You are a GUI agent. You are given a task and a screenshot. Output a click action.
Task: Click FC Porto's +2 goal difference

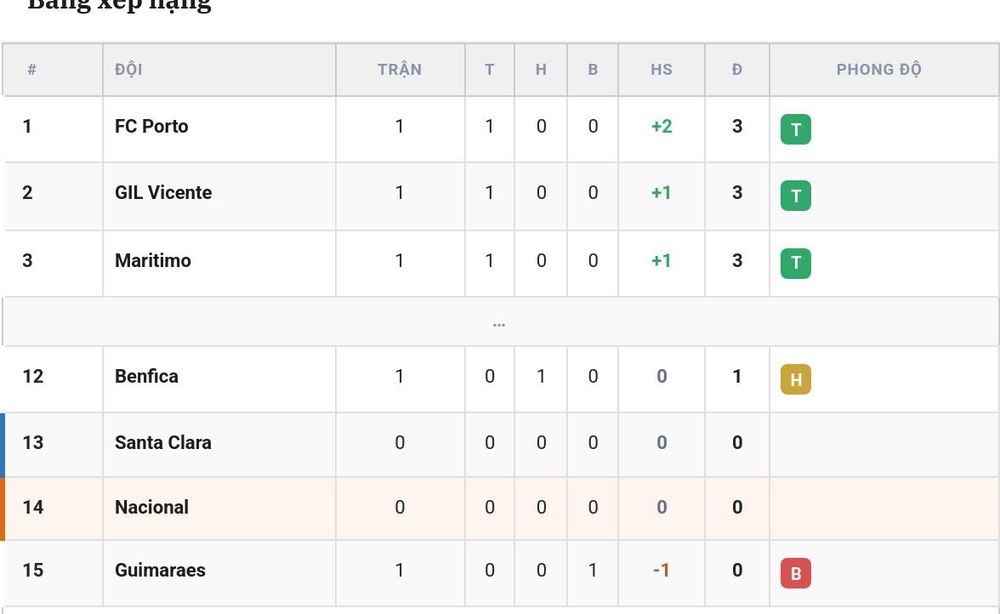tap(661, 126)
